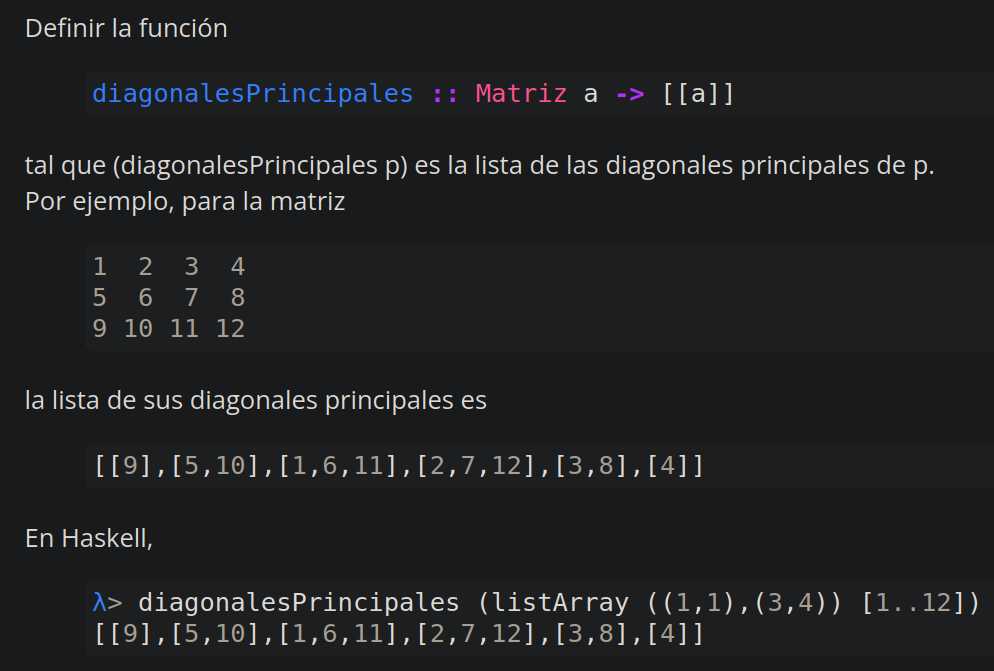The height and width of the screenshot is (671, 994).
Task: Click the blue lambda prompt symbol
Action: click(99, 602)
